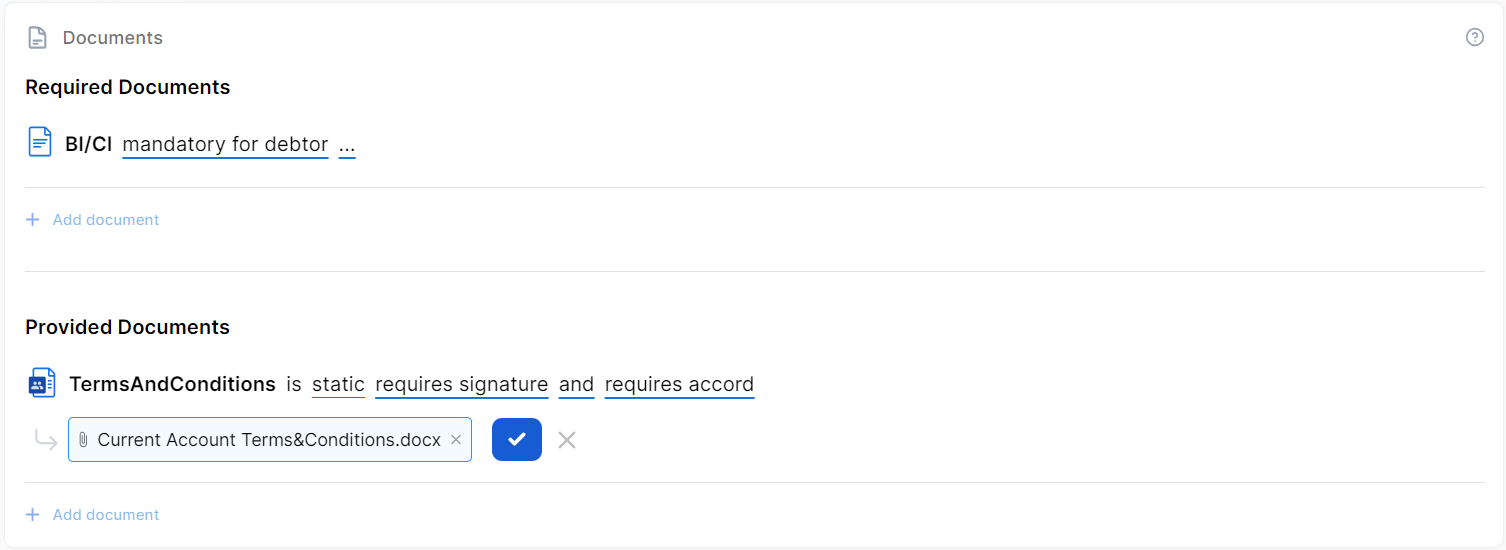The height and width of the screenshot is (550, 1506).
Task: Confirm attachment with blue checkmark button
Action: [x=516, y=440]
